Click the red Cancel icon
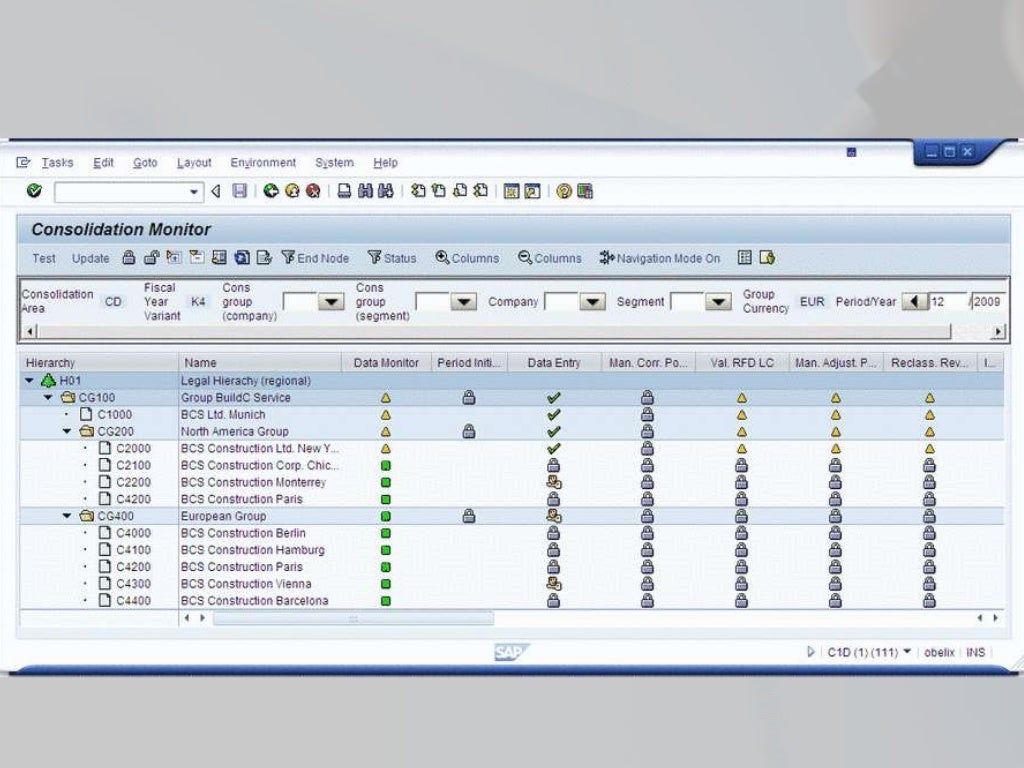 tap(313, 191)
